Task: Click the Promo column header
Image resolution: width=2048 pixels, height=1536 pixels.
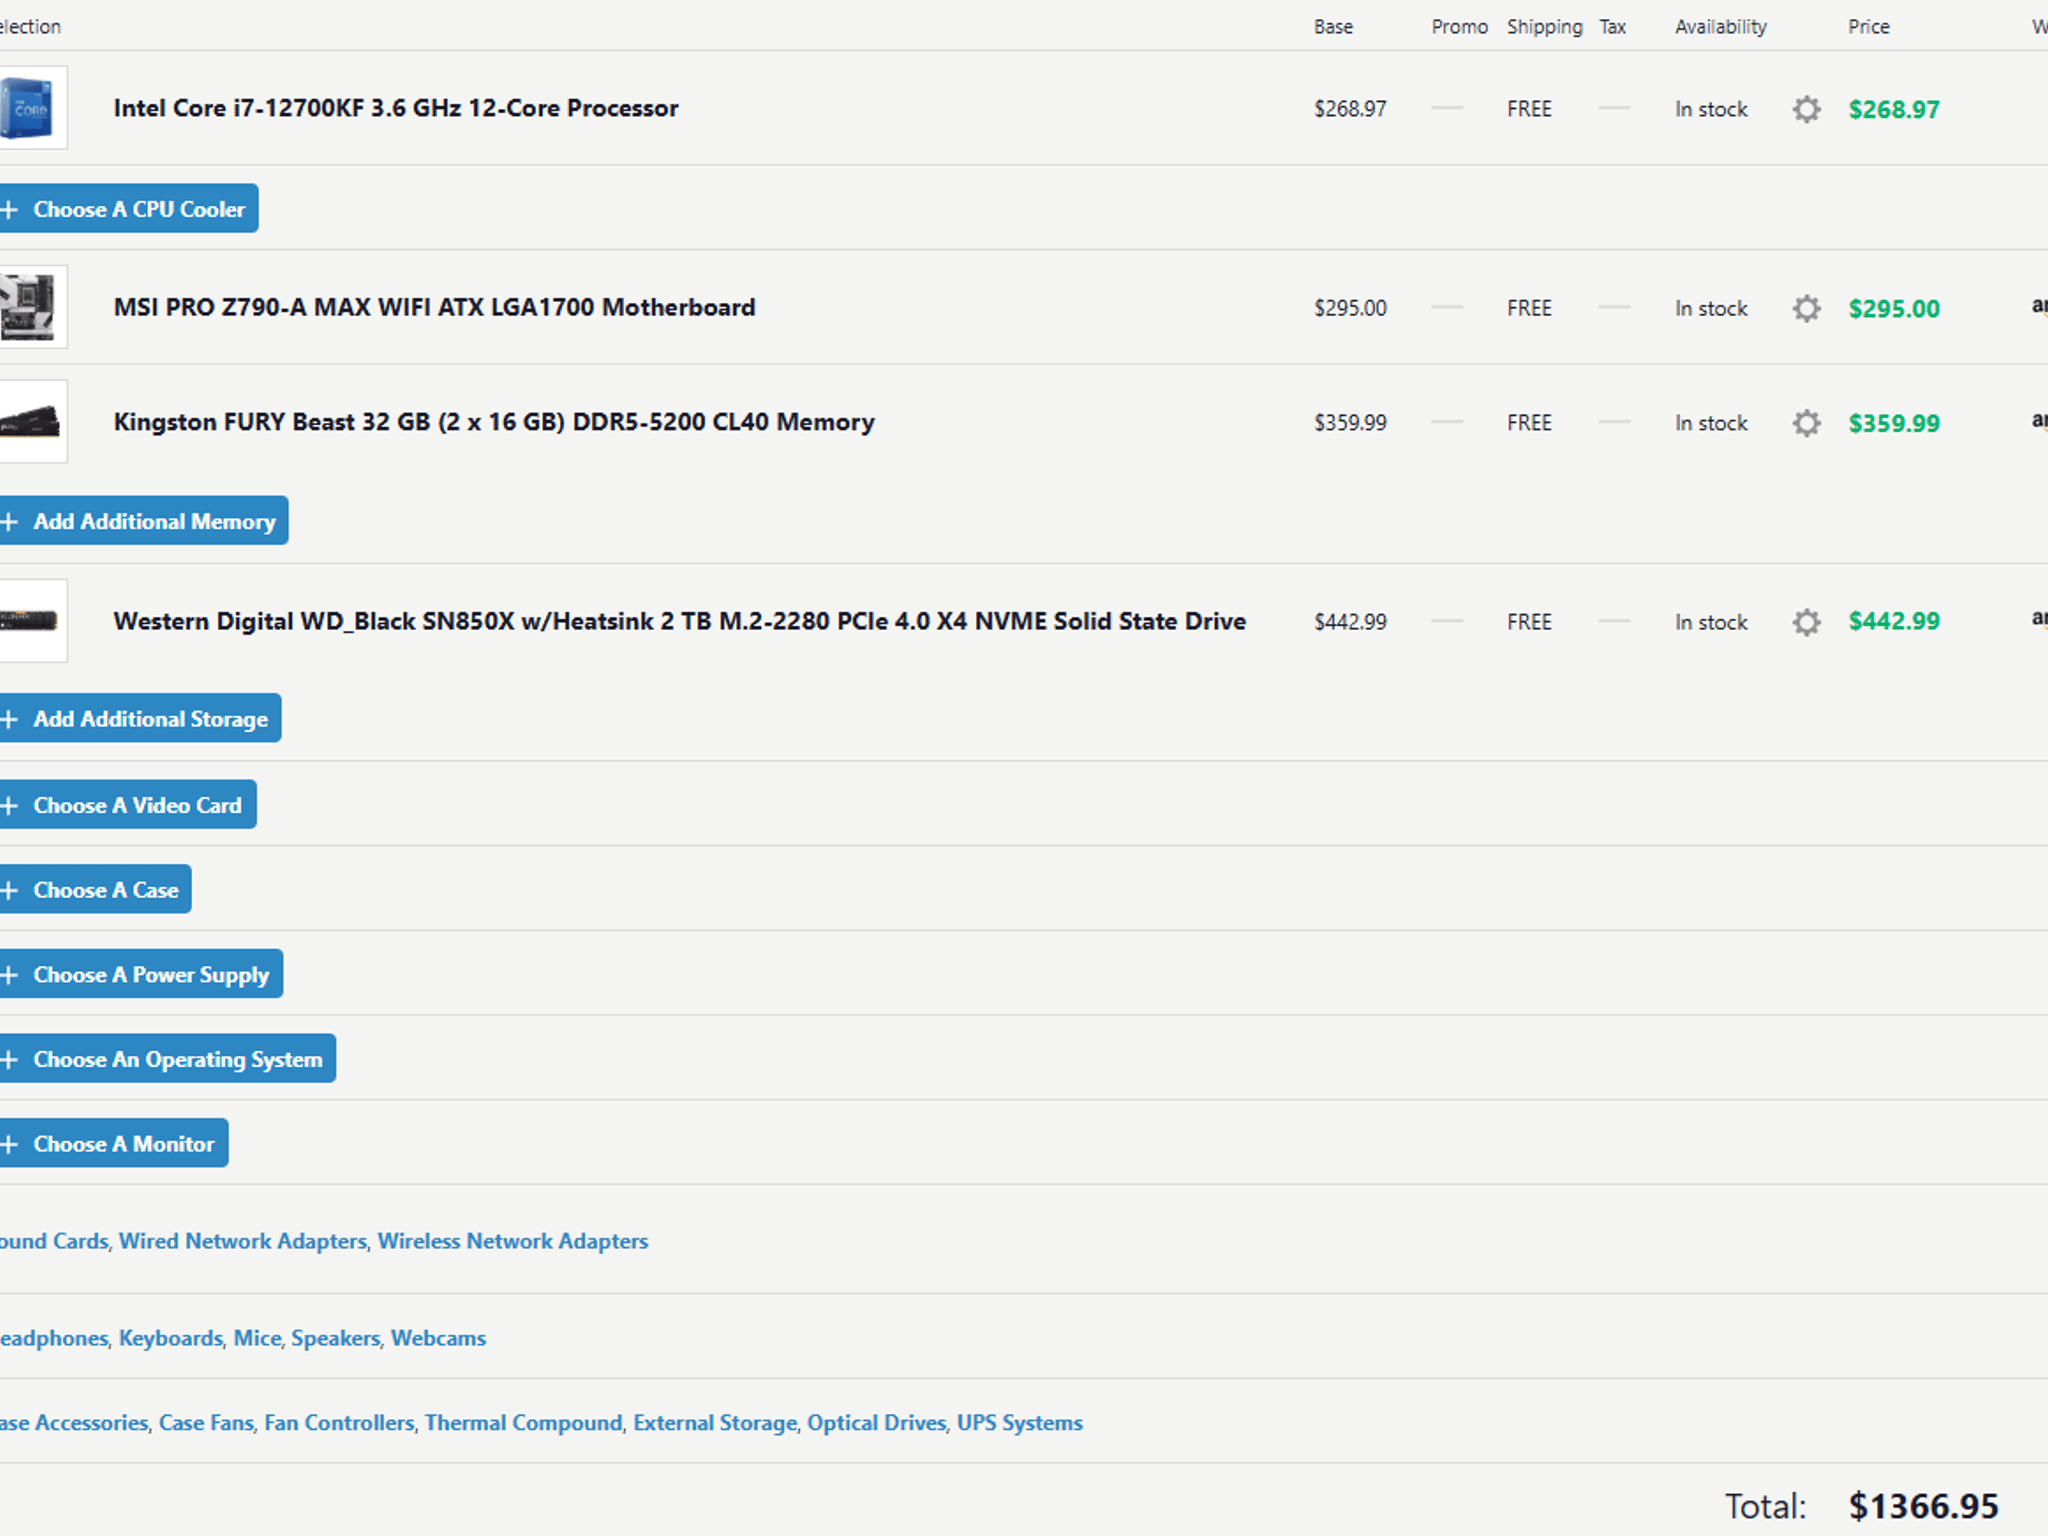Action: click(1459, 27)
